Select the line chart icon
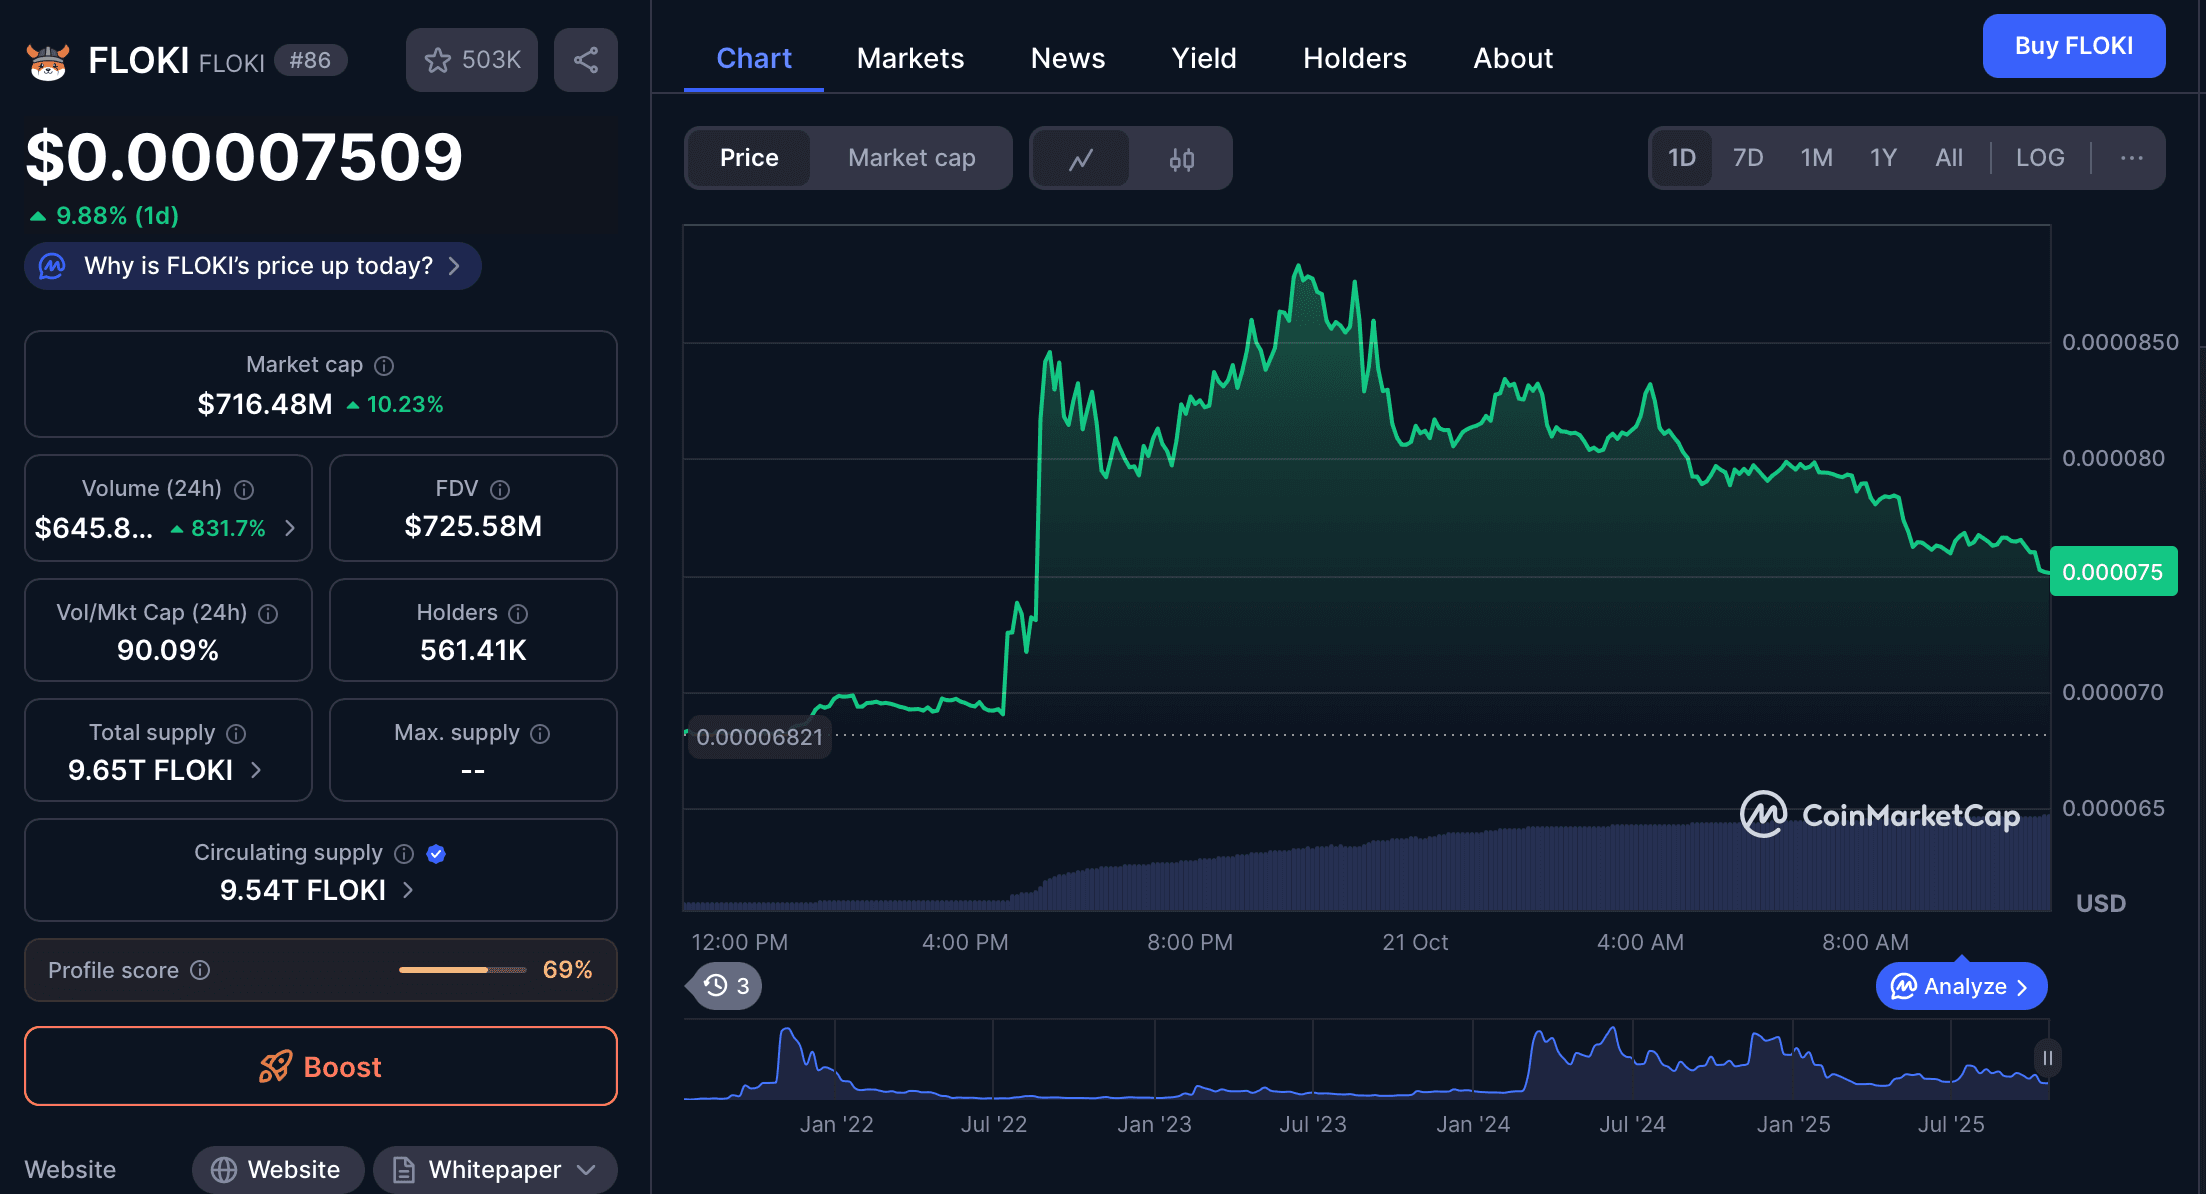The image size is (2206, 1194). click(1081, 158)
